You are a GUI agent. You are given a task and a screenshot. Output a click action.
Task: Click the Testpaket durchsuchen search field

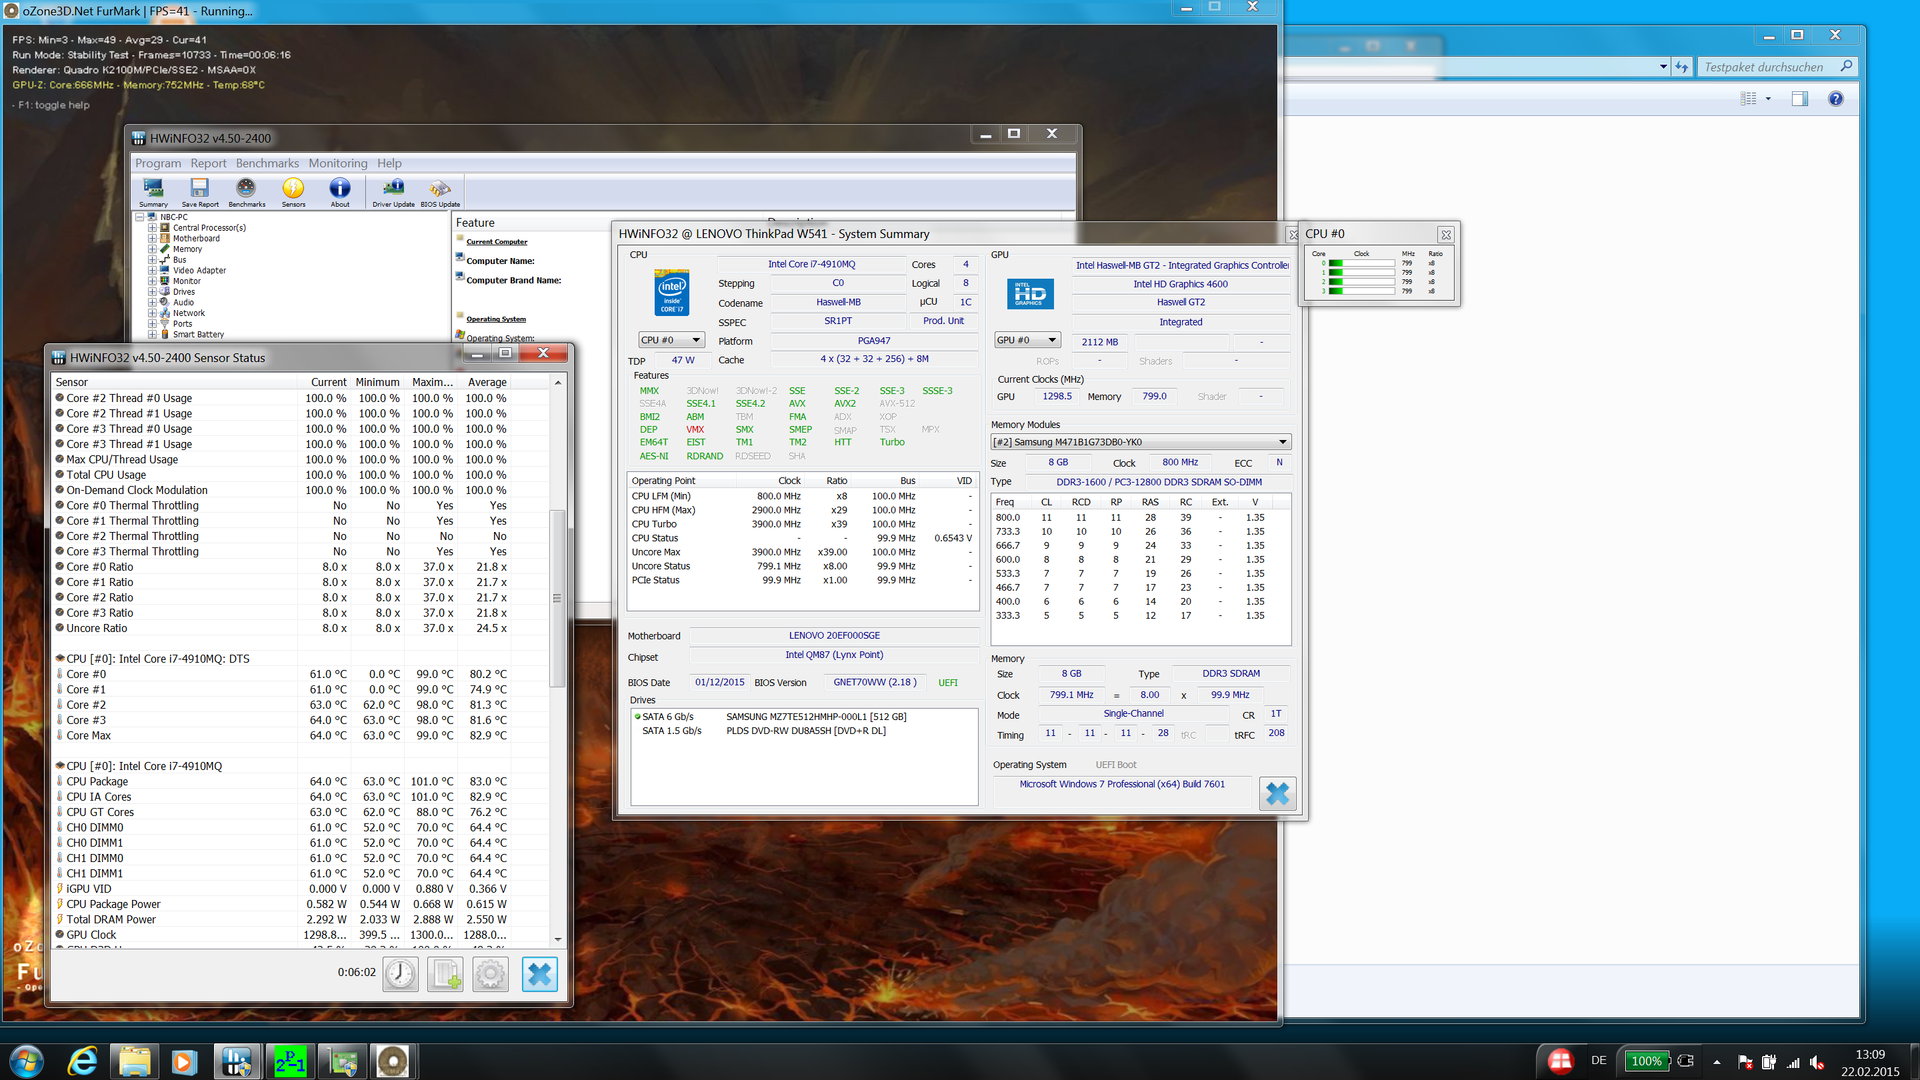(x=1766, y=67)
